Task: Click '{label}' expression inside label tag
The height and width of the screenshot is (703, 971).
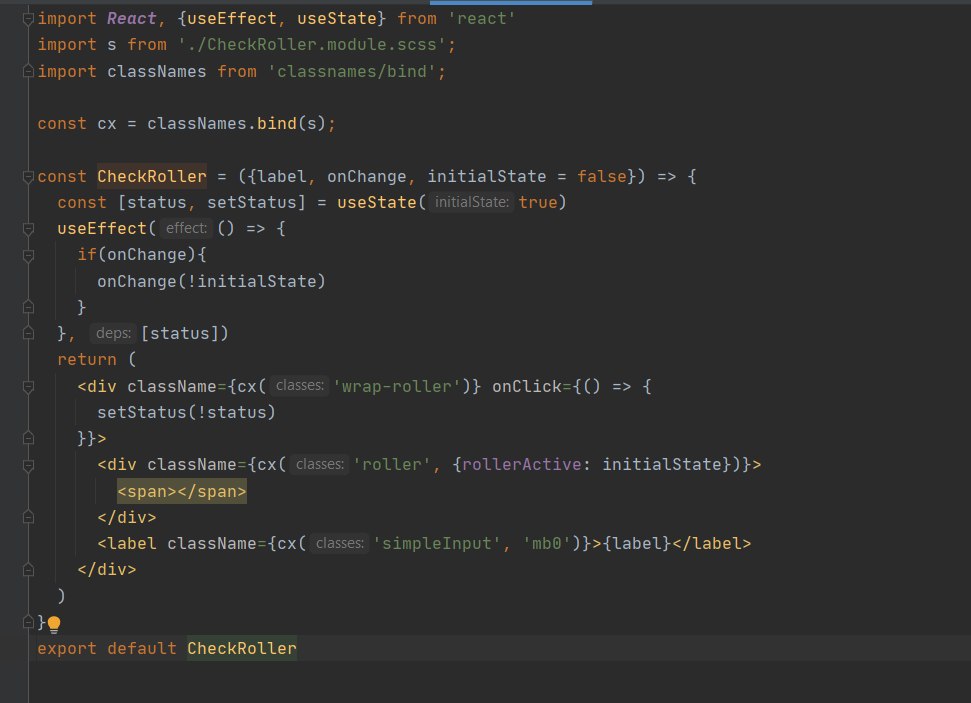Action: [637, 543]
